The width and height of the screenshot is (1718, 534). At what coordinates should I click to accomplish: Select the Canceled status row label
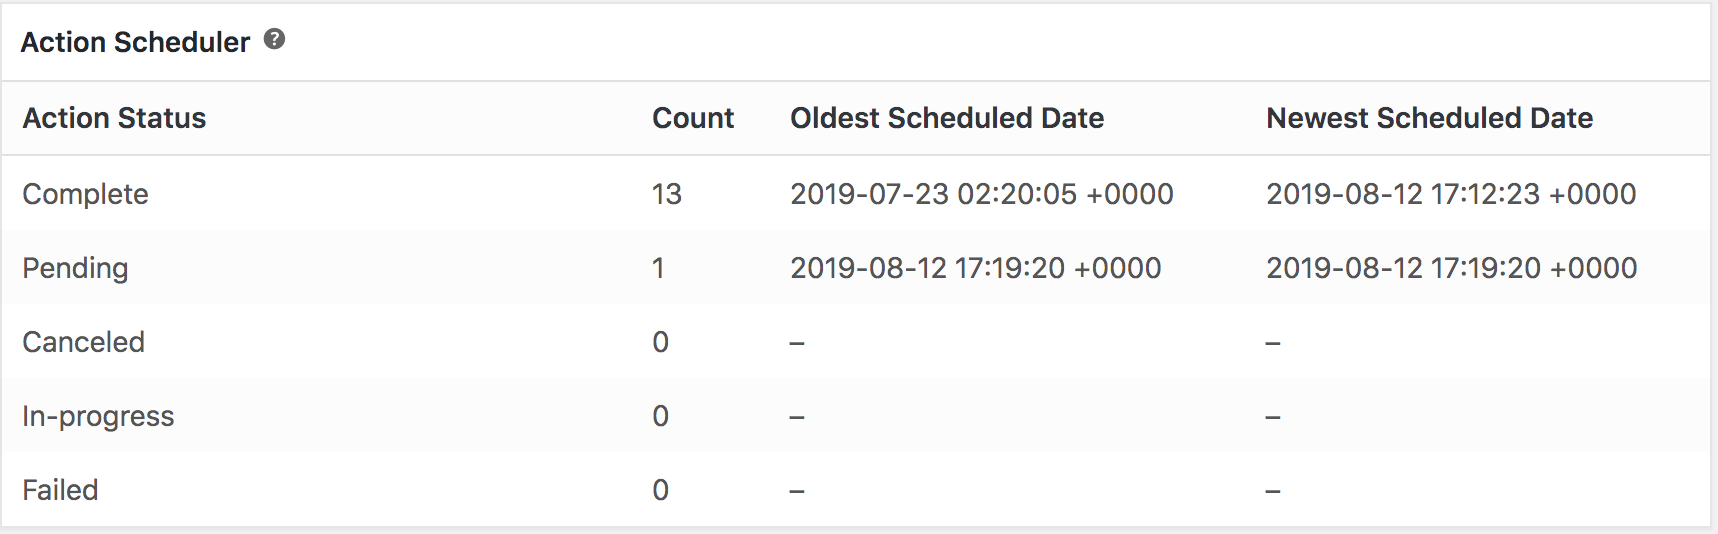[83, 342]
